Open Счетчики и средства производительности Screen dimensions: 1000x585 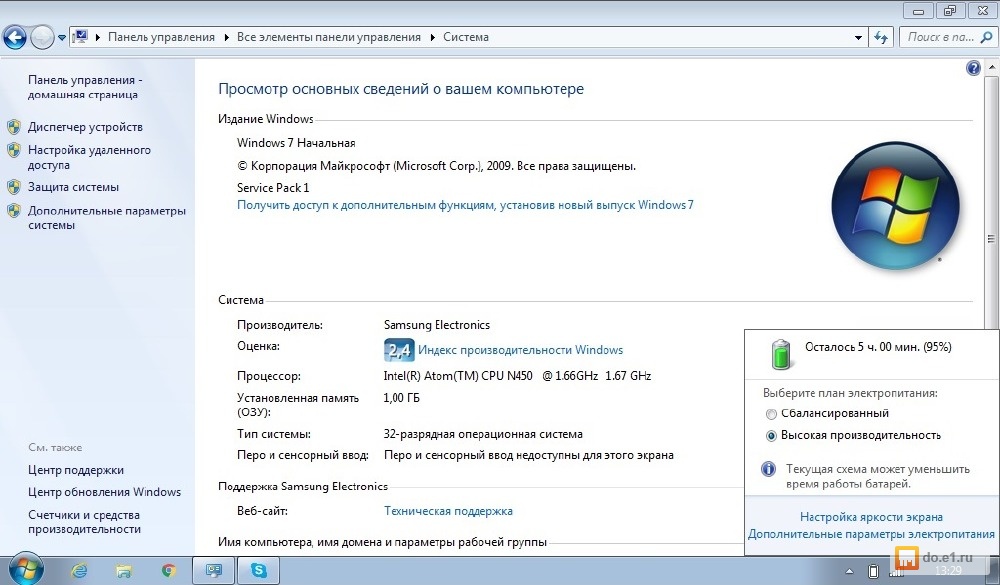(x=84, y=522)
